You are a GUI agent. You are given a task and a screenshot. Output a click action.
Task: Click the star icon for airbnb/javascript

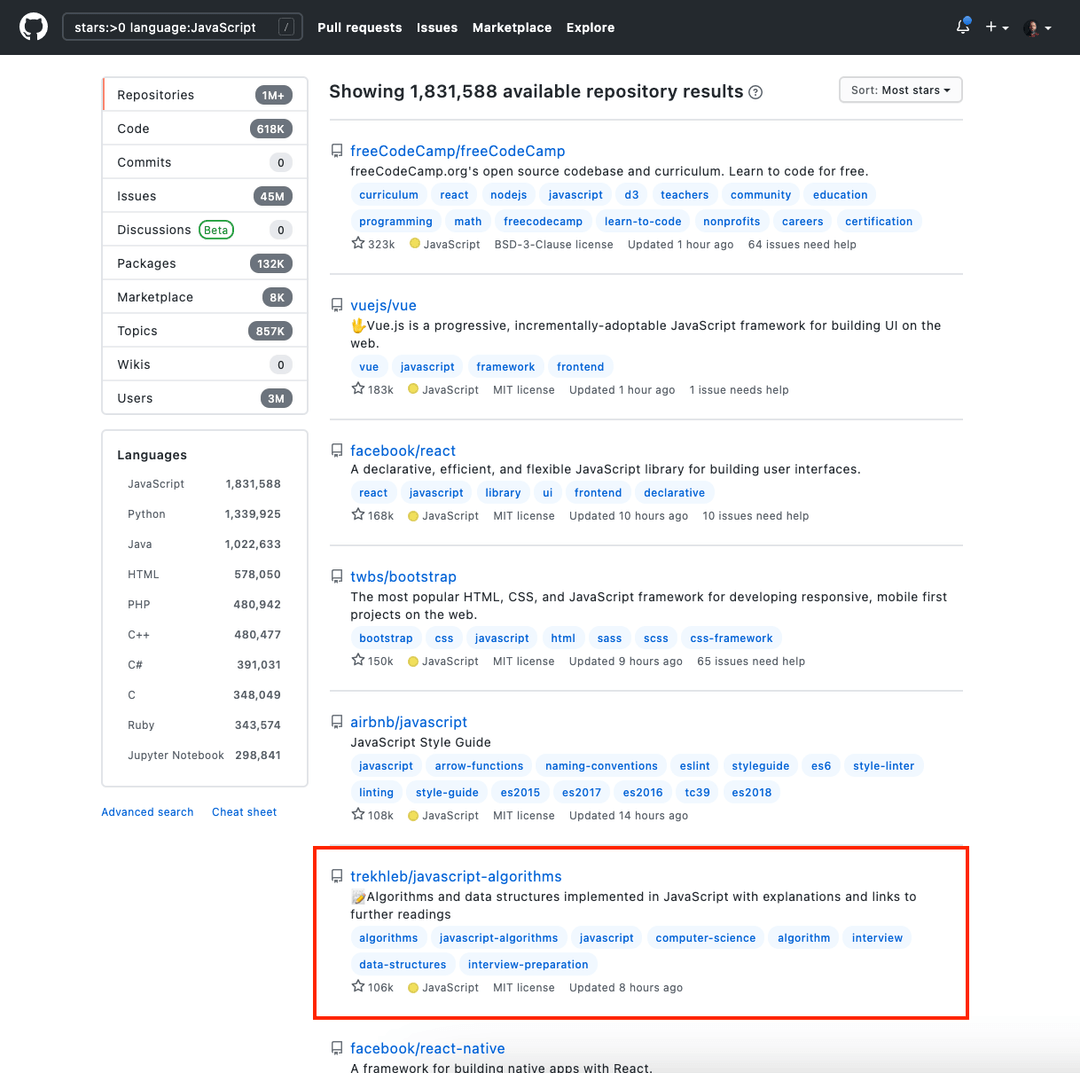click(358, 815)
